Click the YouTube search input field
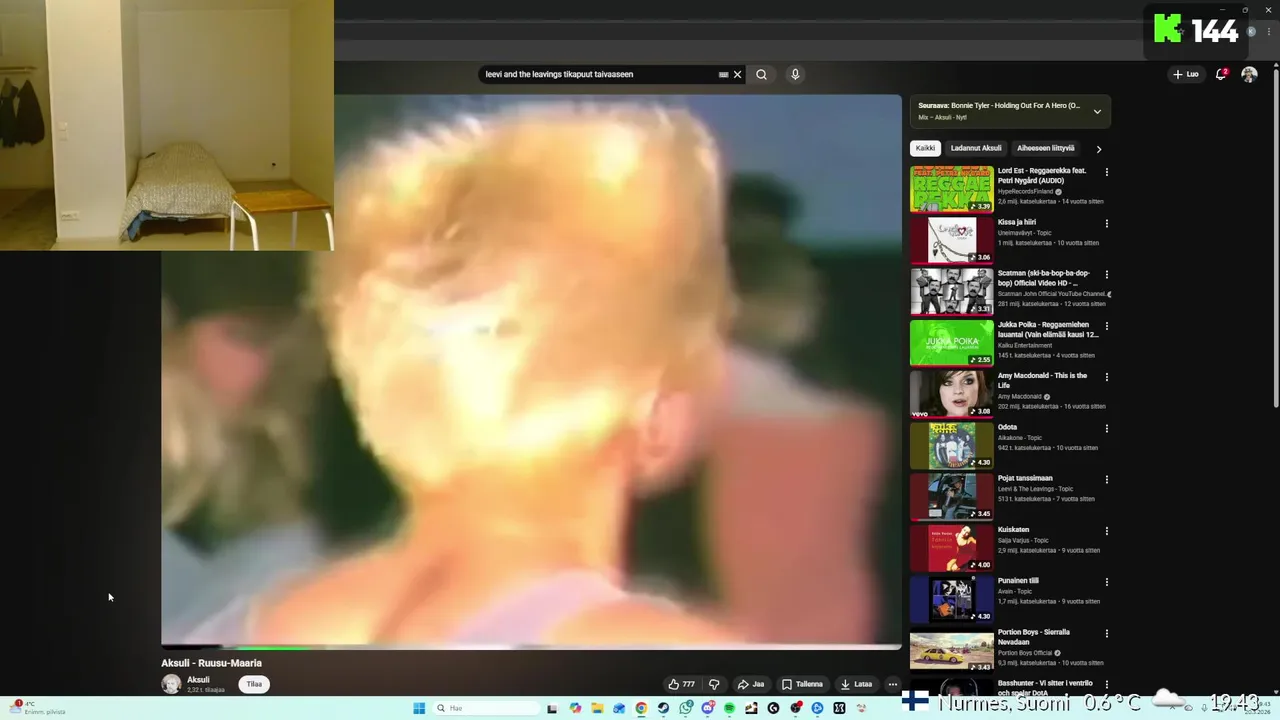This screenshot has height=720, width=1280. point(598,74)
